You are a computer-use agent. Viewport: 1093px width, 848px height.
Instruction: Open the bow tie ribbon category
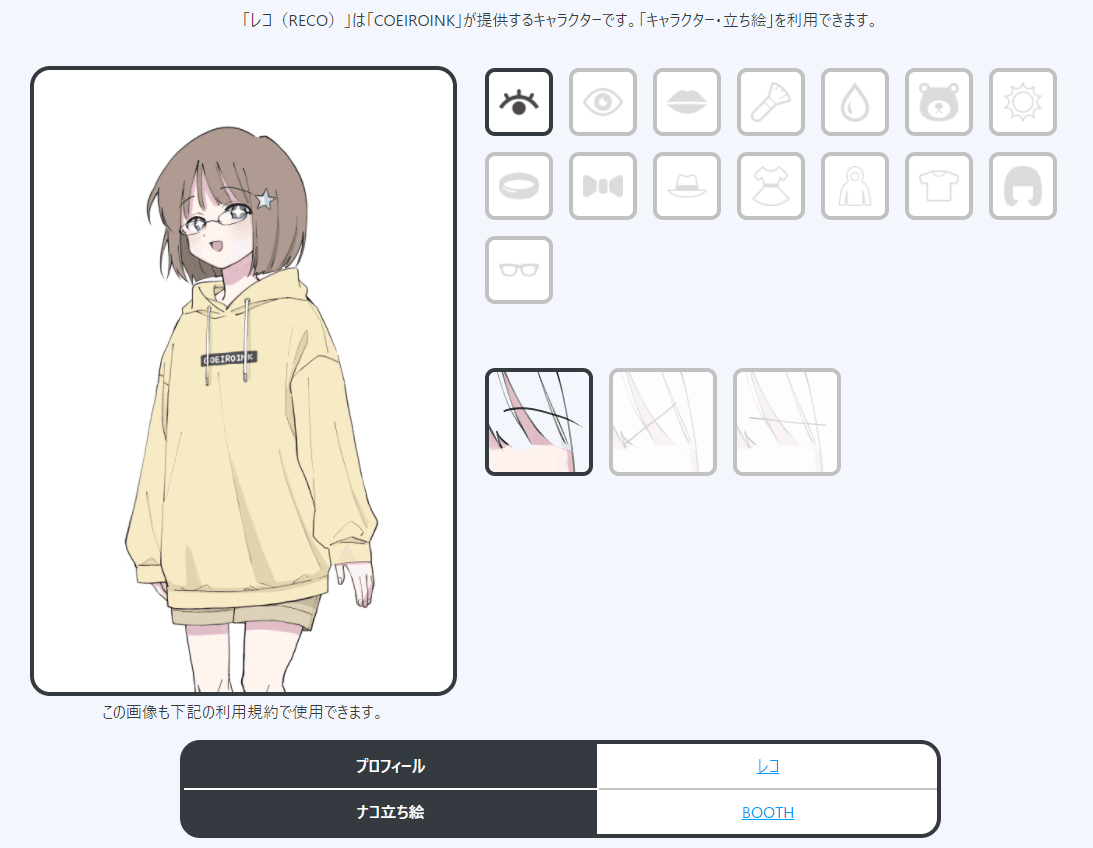point(603,186)
